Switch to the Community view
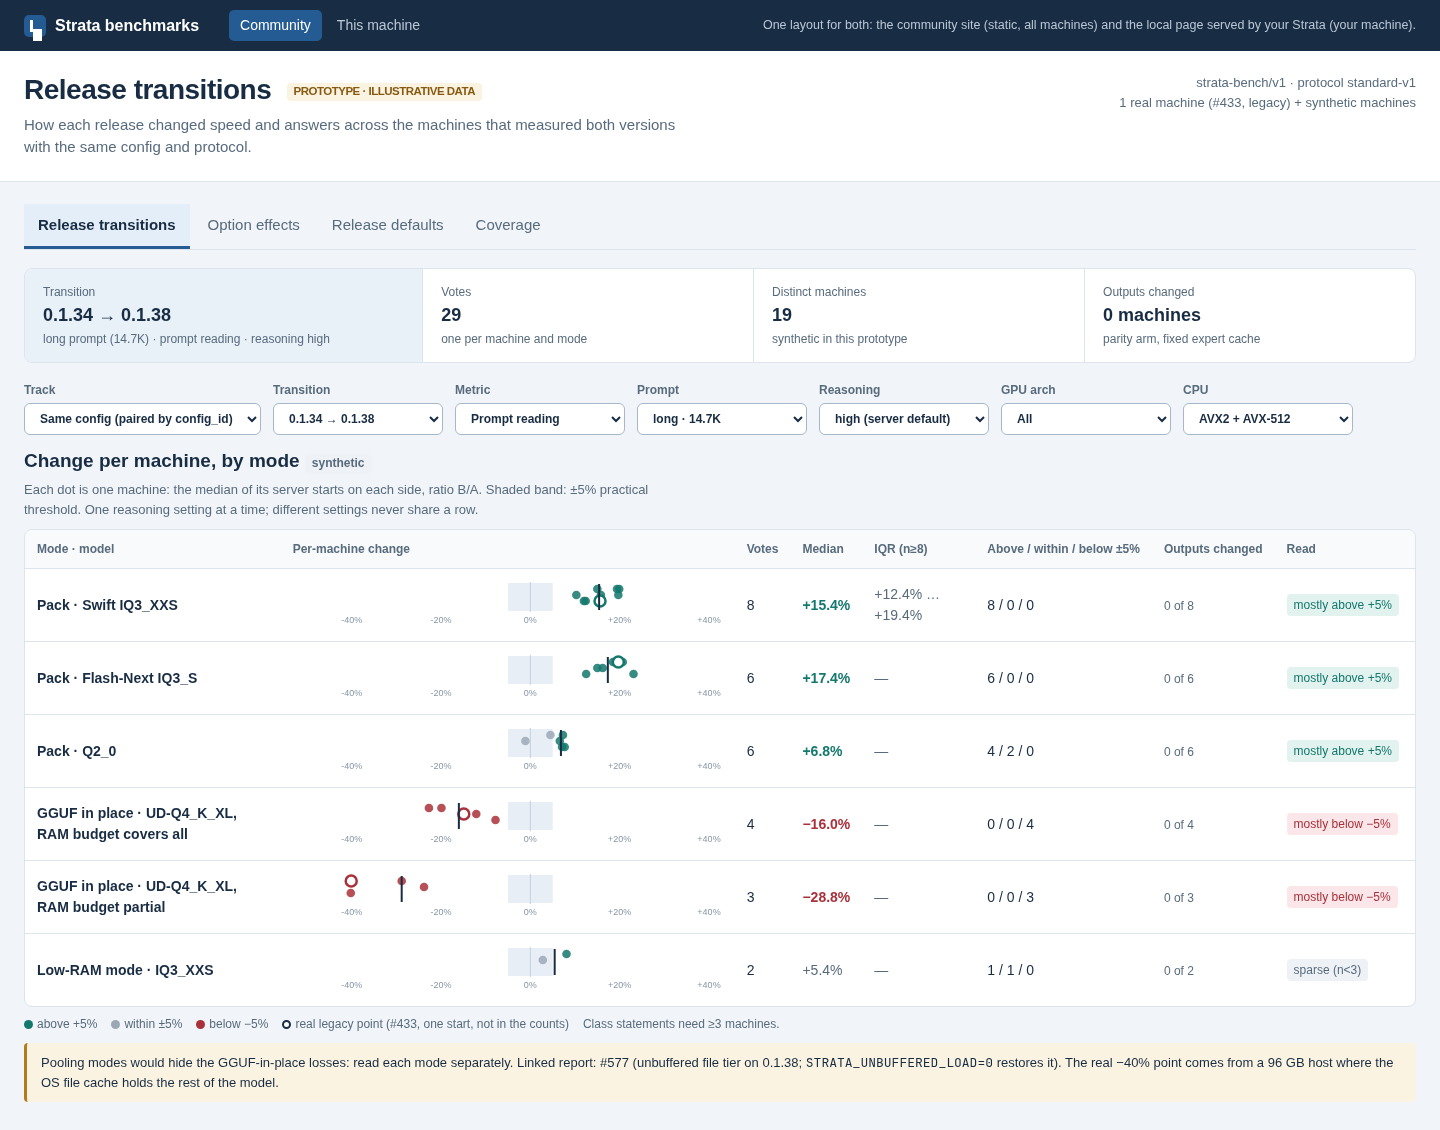 pos(275,25)
